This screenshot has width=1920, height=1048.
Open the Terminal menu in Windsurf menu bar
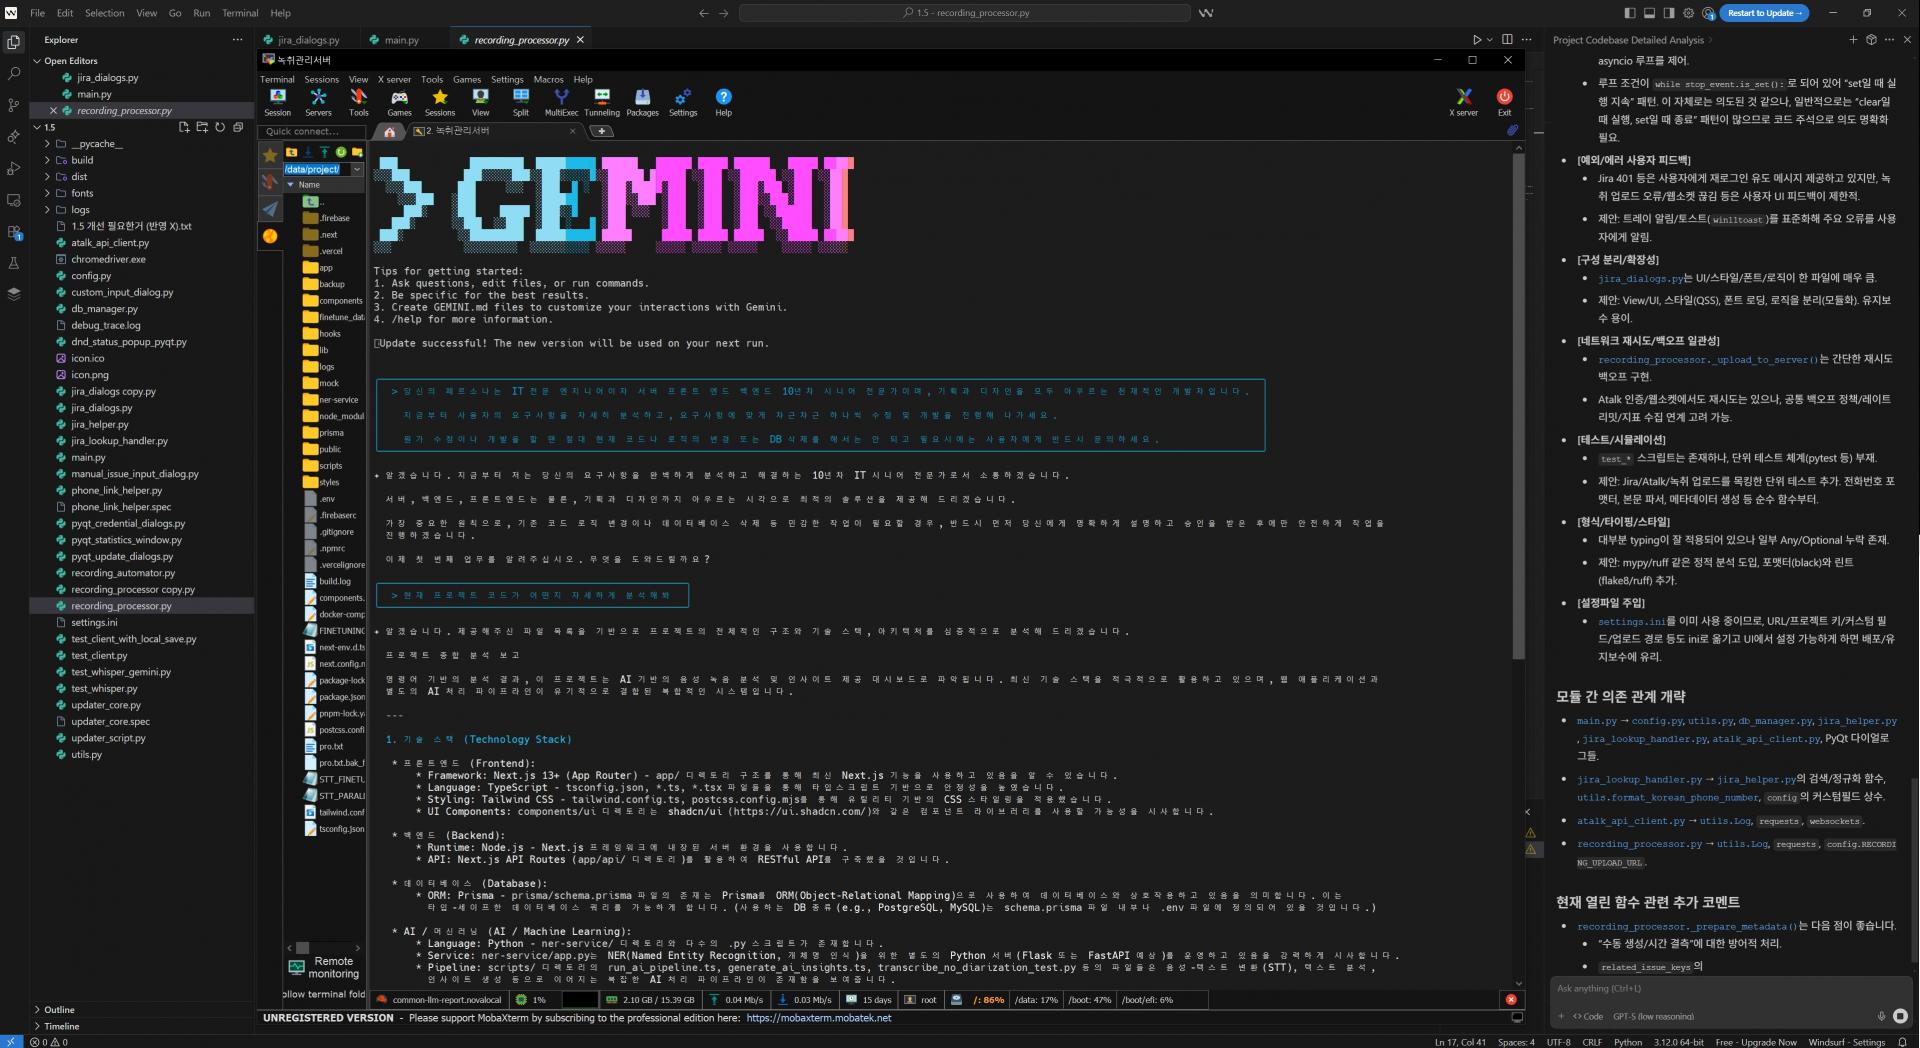(240, 13)
